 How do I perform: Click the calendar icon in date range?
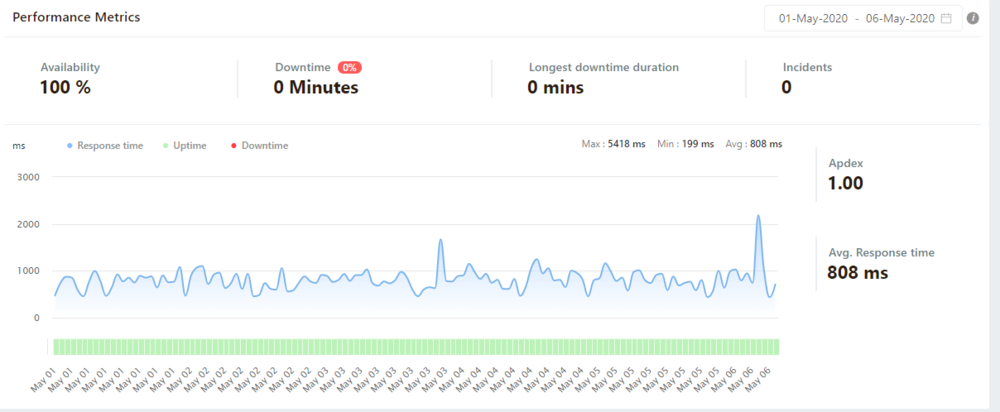click(x=946, y=18)
